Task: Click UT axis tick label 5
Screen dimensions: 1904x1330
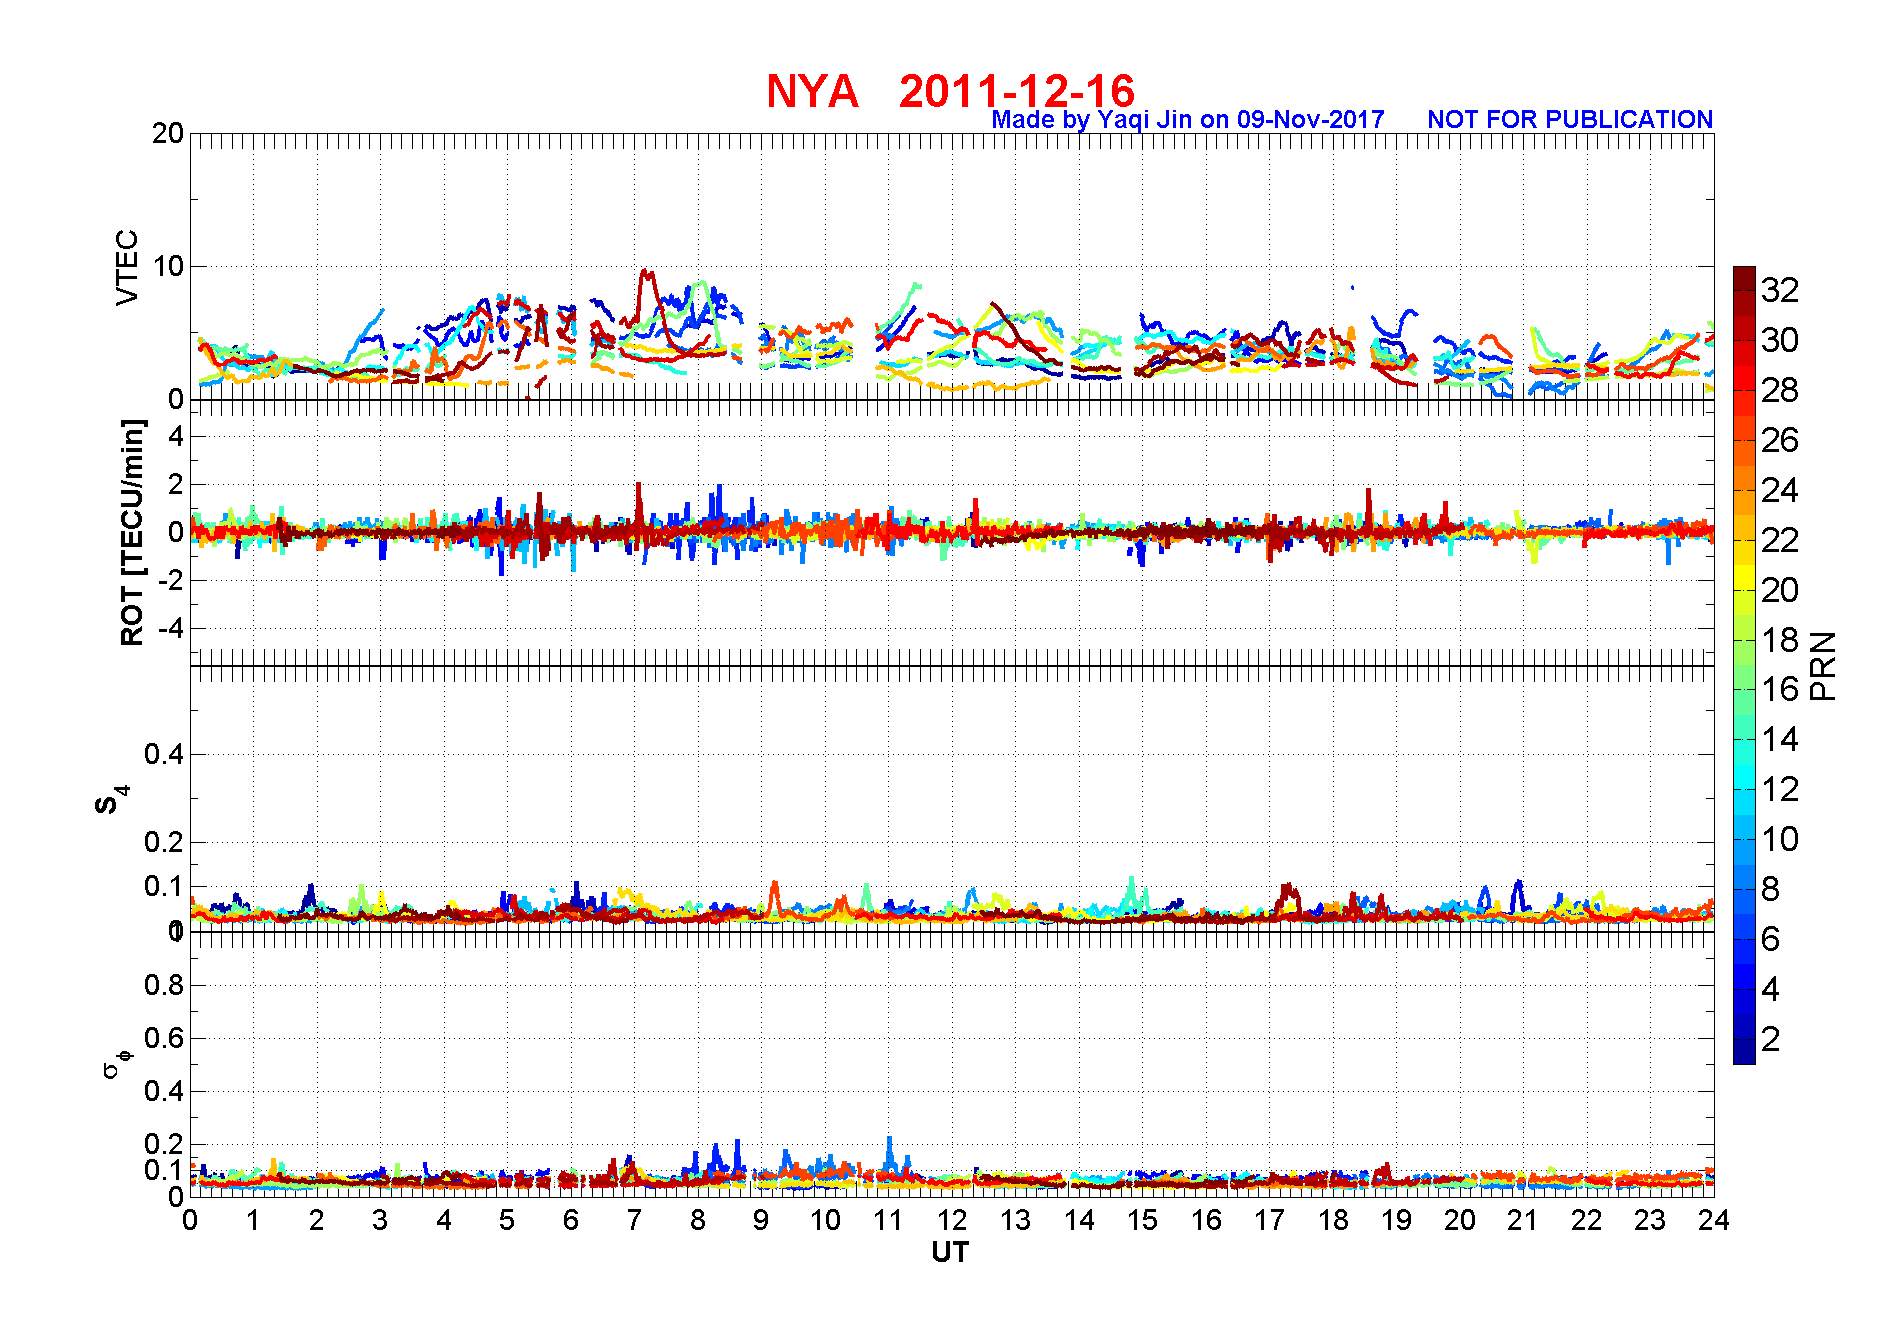Action: coord(507,1220)
